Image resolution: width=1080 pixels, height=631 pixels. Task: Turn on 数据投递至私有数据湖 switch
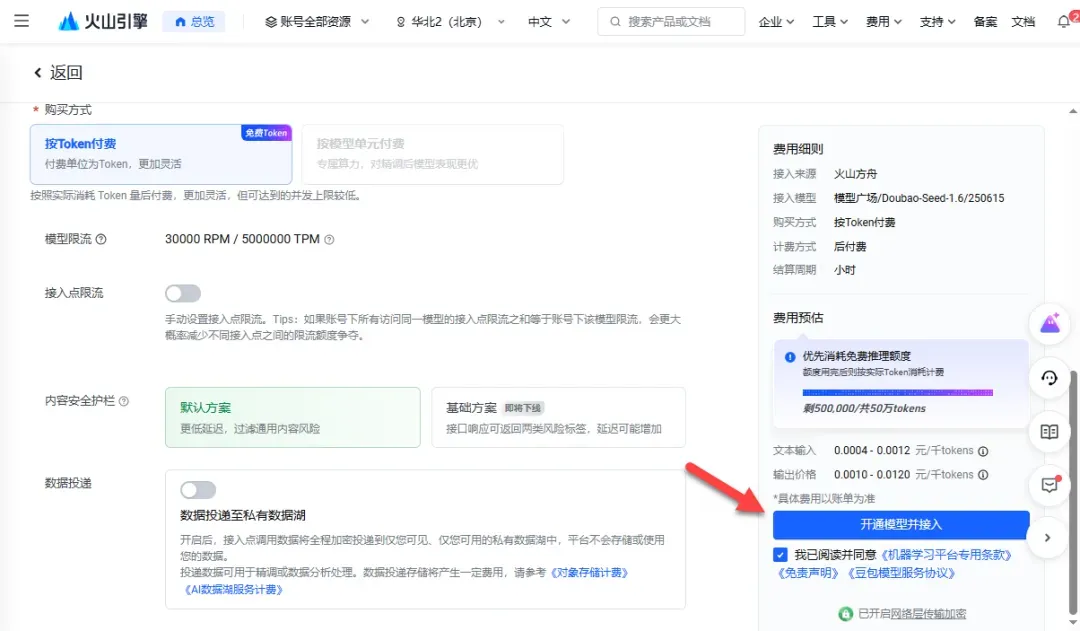click(198, 490)
